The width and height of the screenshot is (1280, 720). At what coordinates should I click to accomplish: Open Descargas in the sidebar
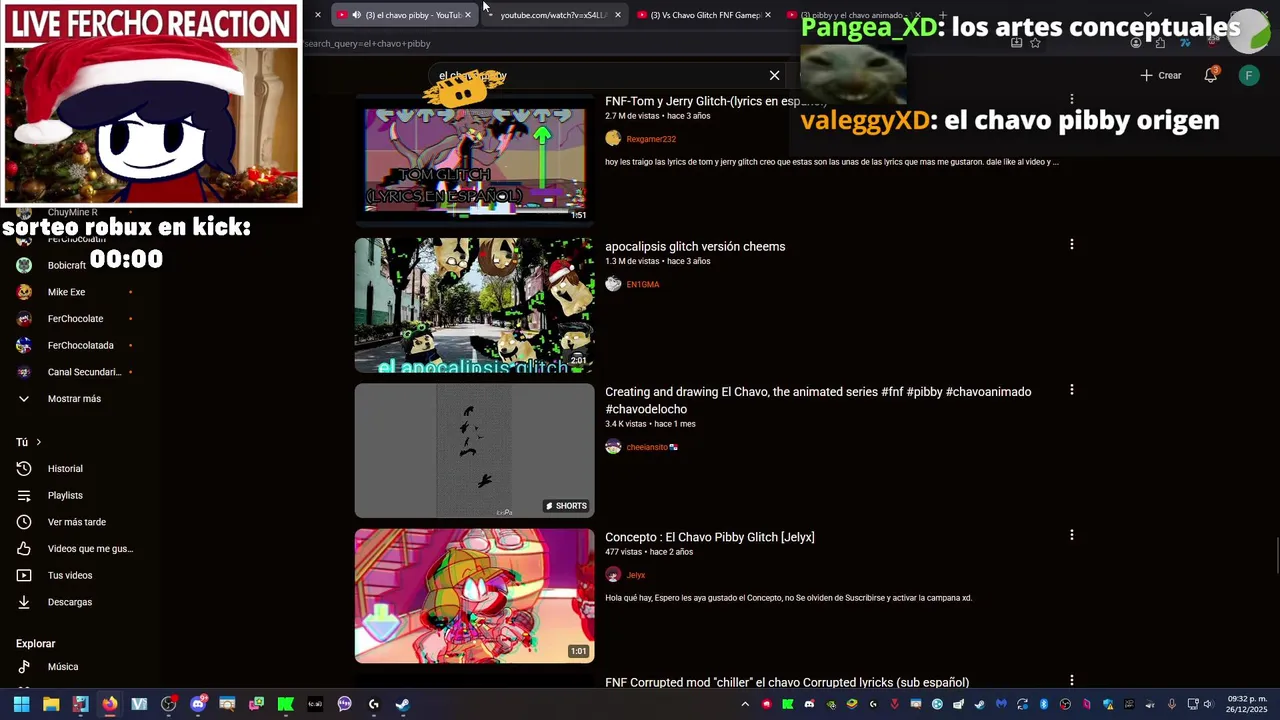coord(70,602)
